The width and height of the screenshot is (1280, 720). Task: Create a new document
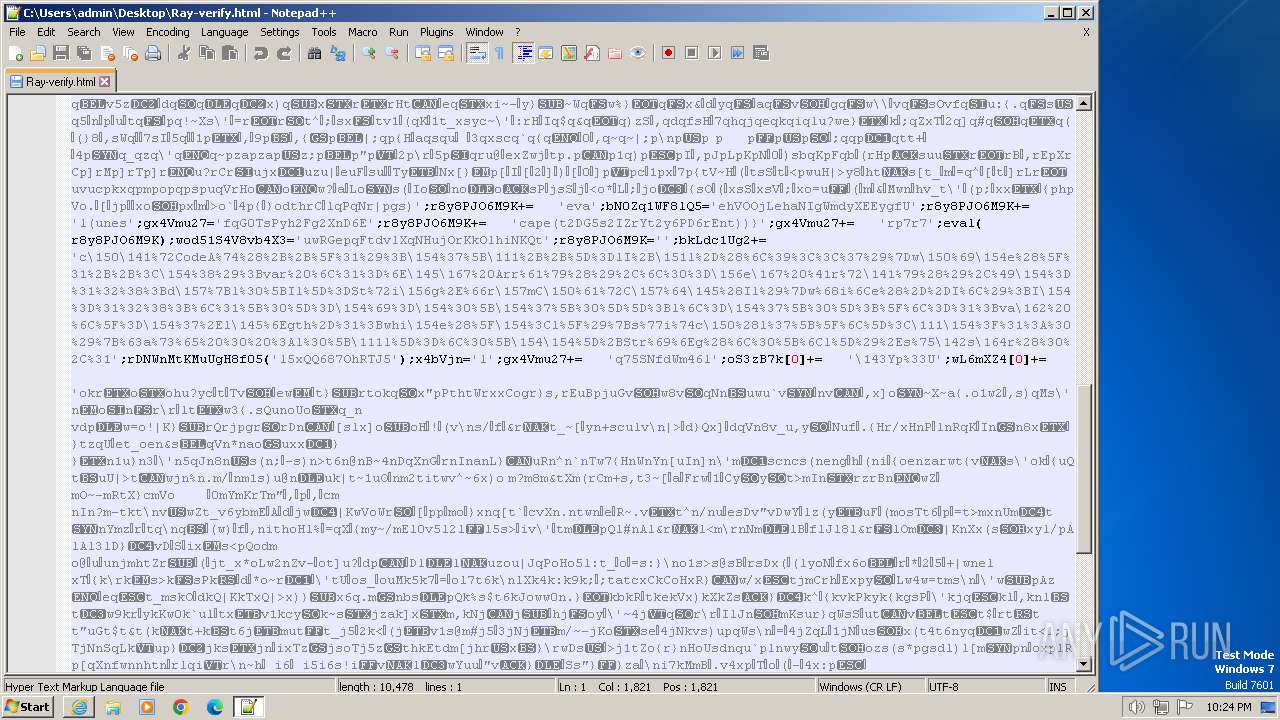(16, 53)
